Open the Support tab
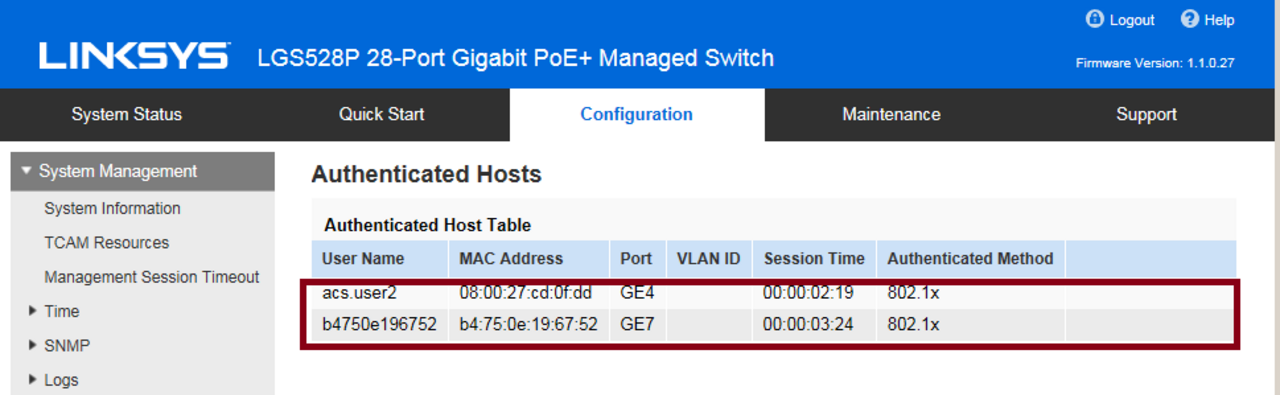Image resolution: width=1280 pixels, height=395 pixels. (x=1146, y=114)
